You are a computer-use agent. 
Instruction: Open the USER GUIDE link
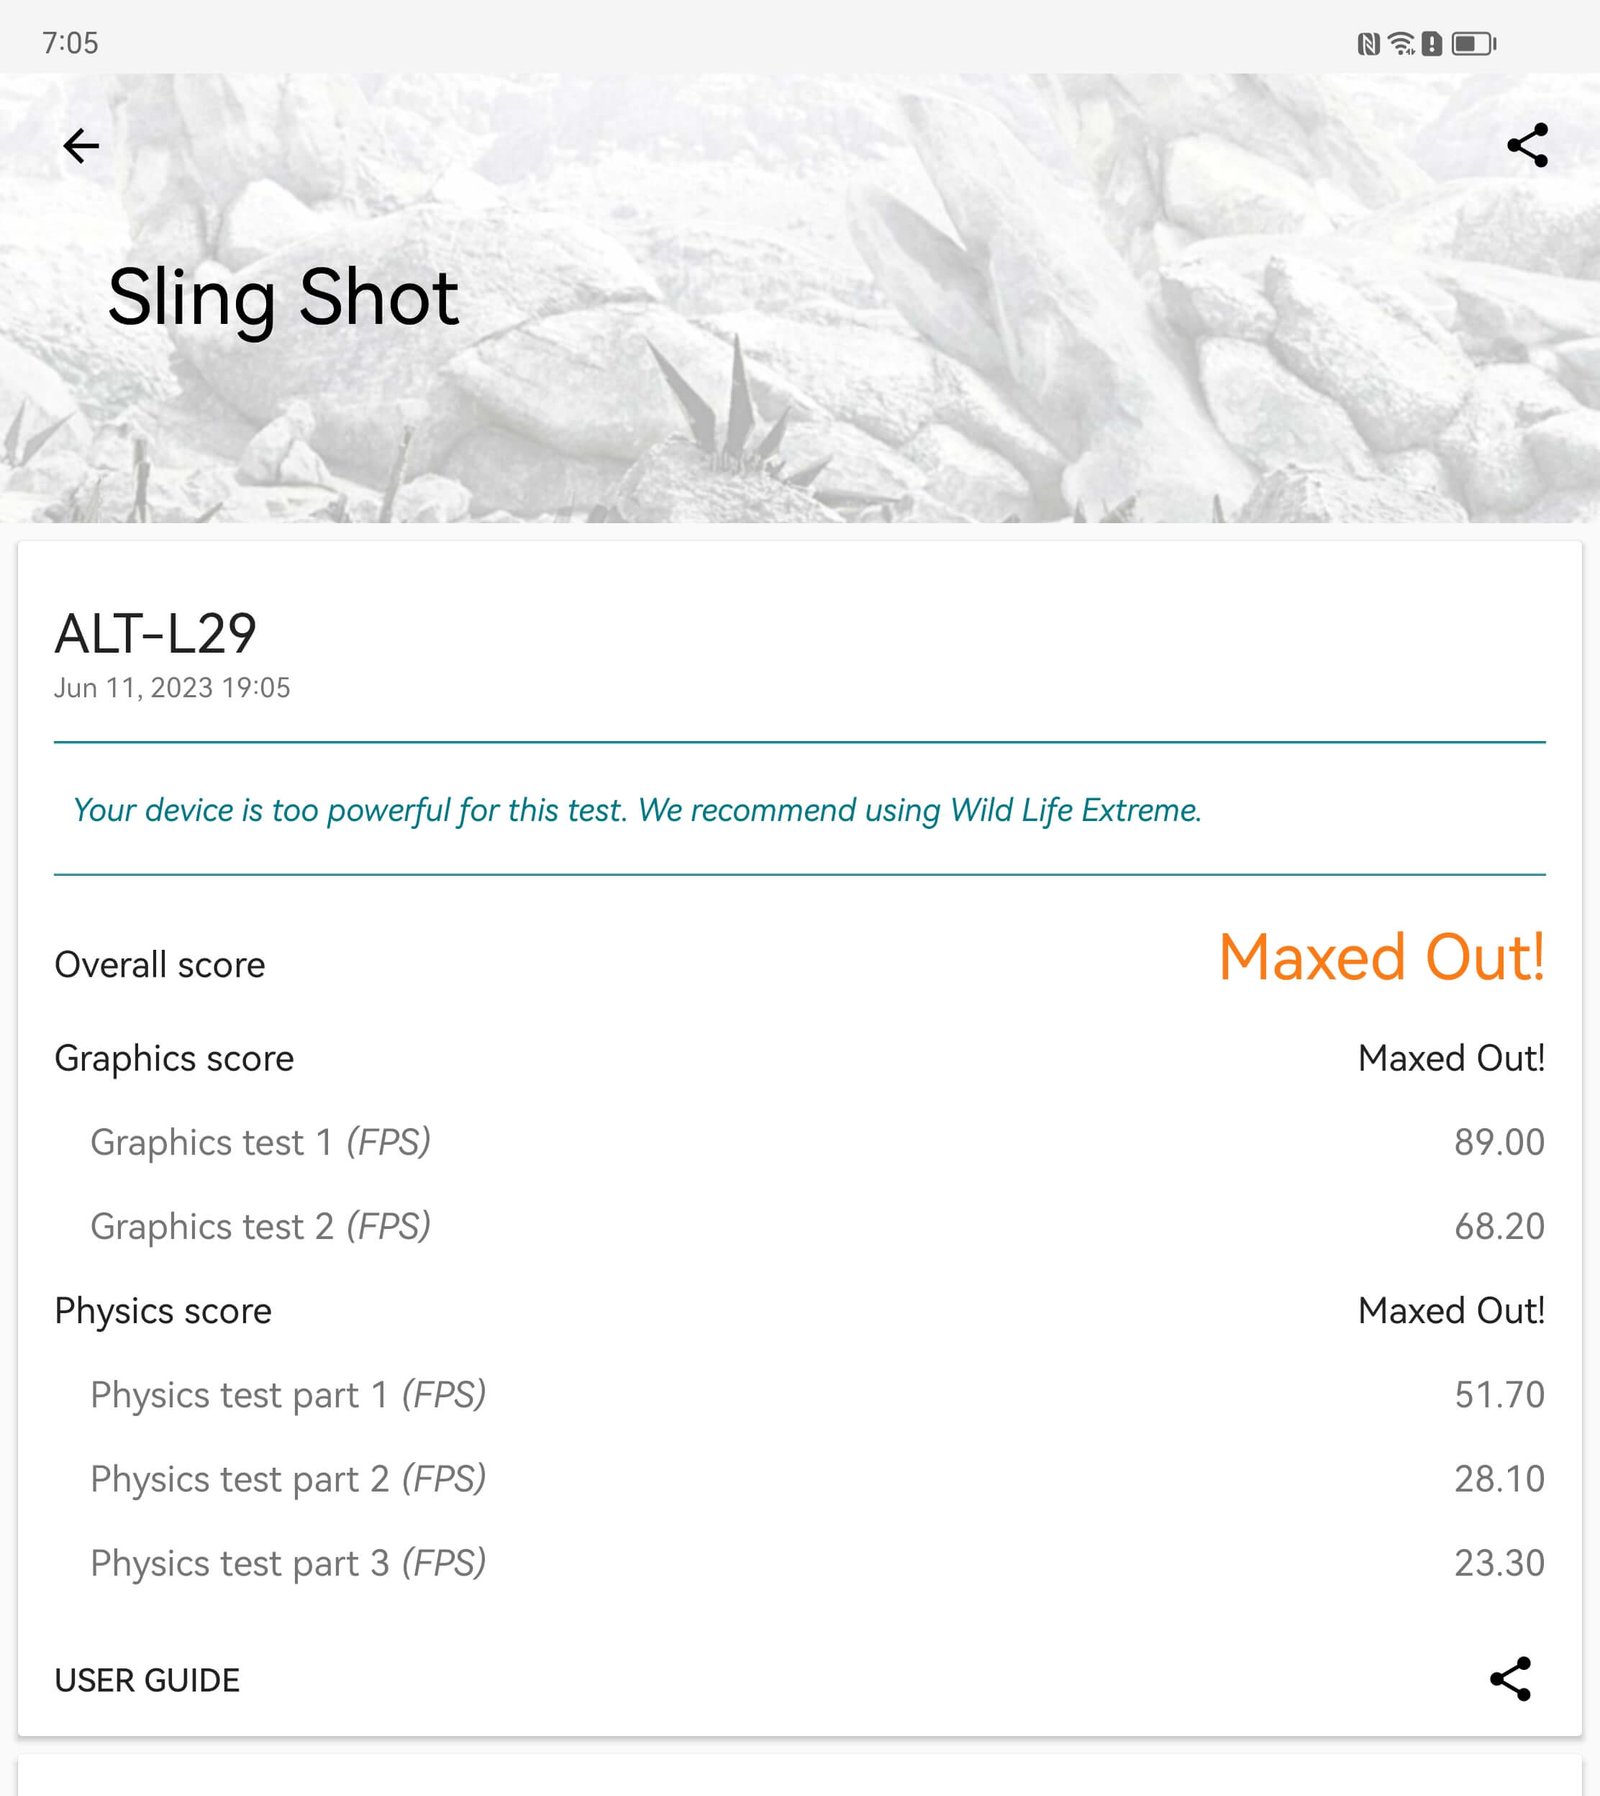coord(147,1680)
